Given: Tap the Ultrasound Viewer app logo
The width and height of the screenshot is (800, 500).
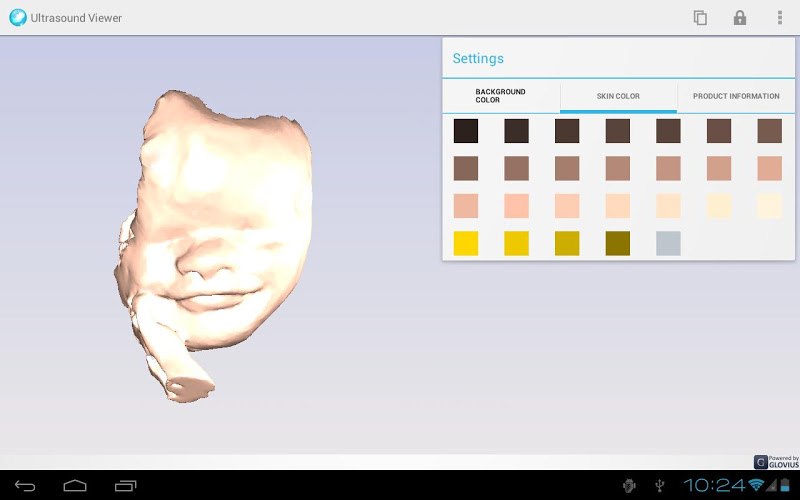Looking at the screenshot, I should [17, 18].
